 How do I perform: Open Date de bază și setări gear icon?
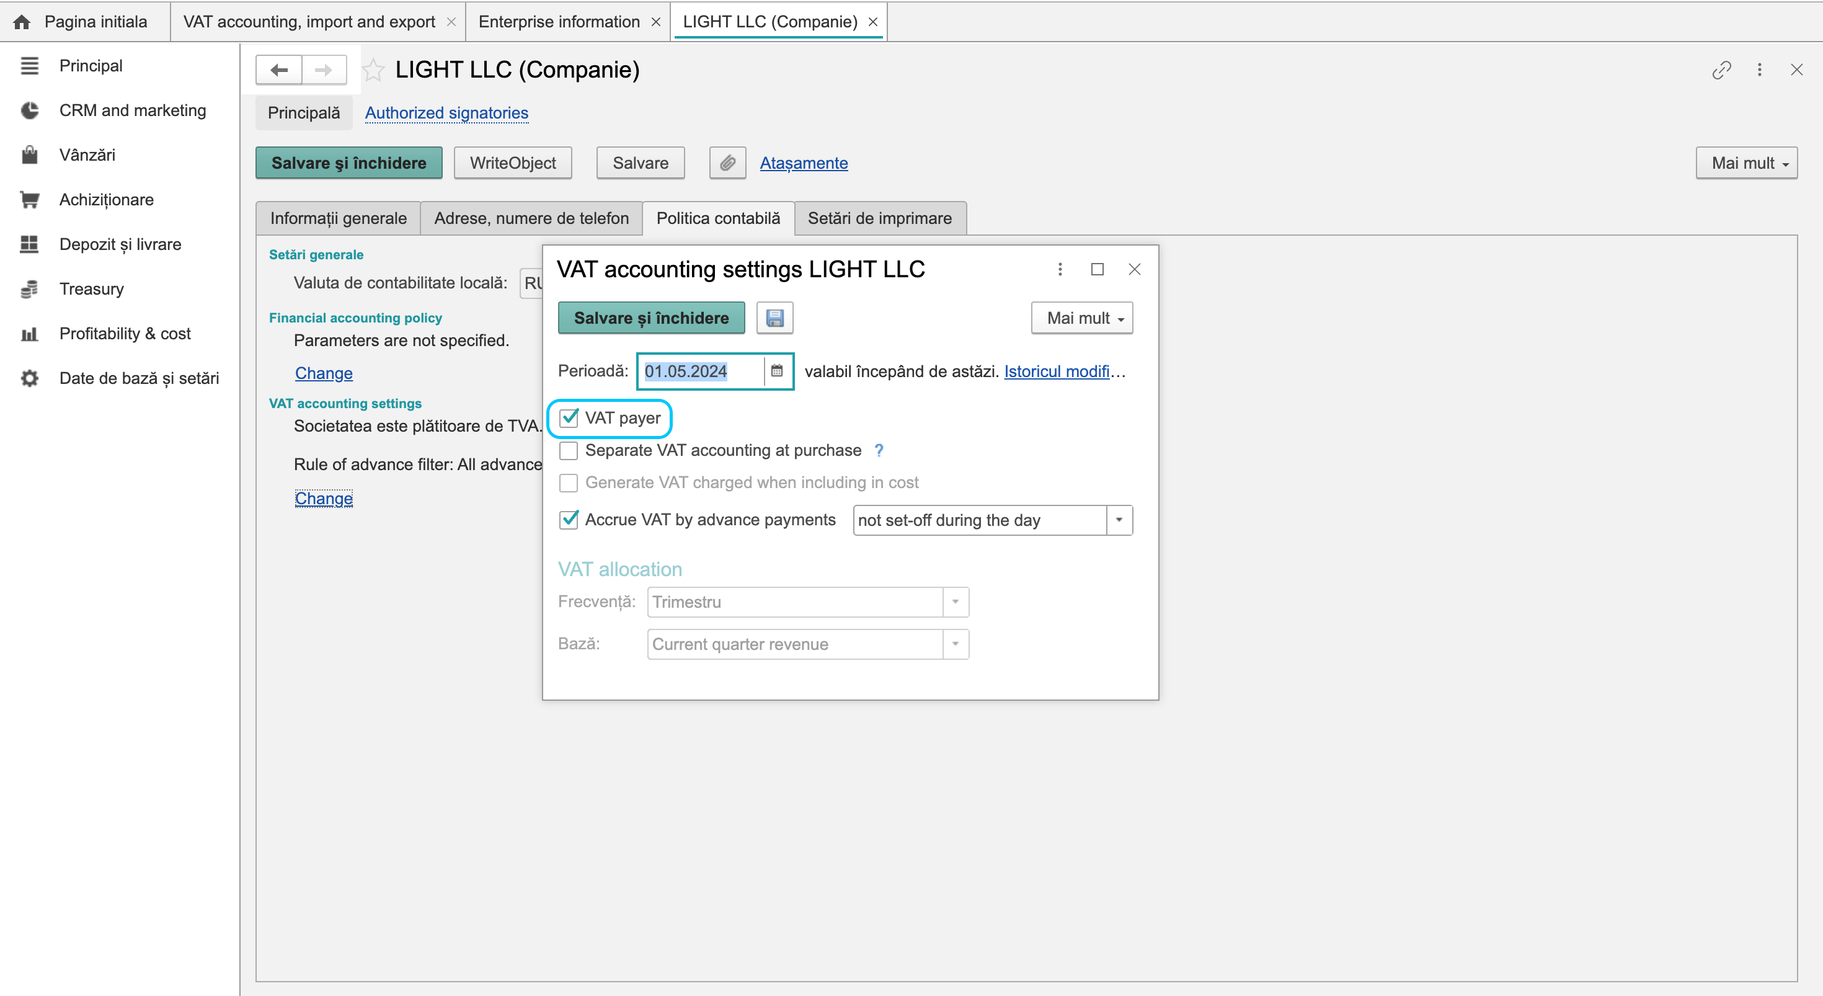(30, 378)
